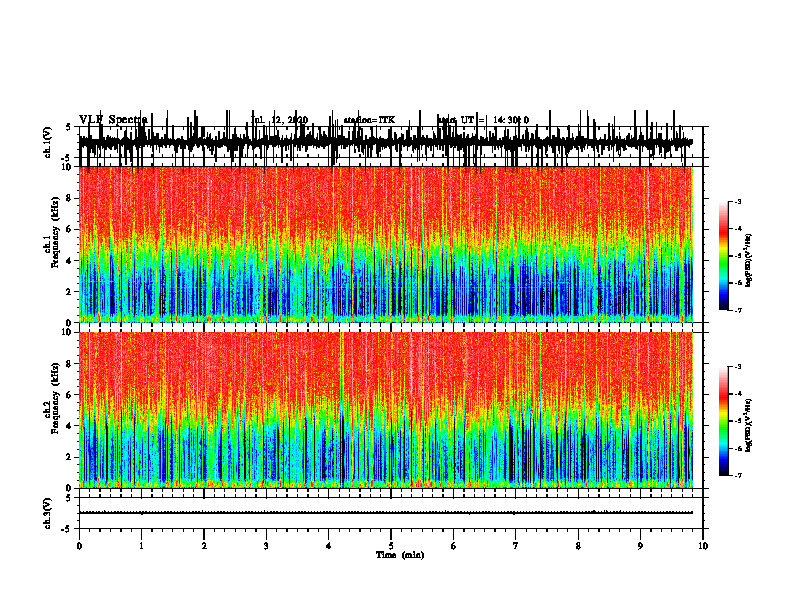The width and height of the screenshot is (792, 612).
Task: Click time axis tick '3'
Action: pos(266,546)
